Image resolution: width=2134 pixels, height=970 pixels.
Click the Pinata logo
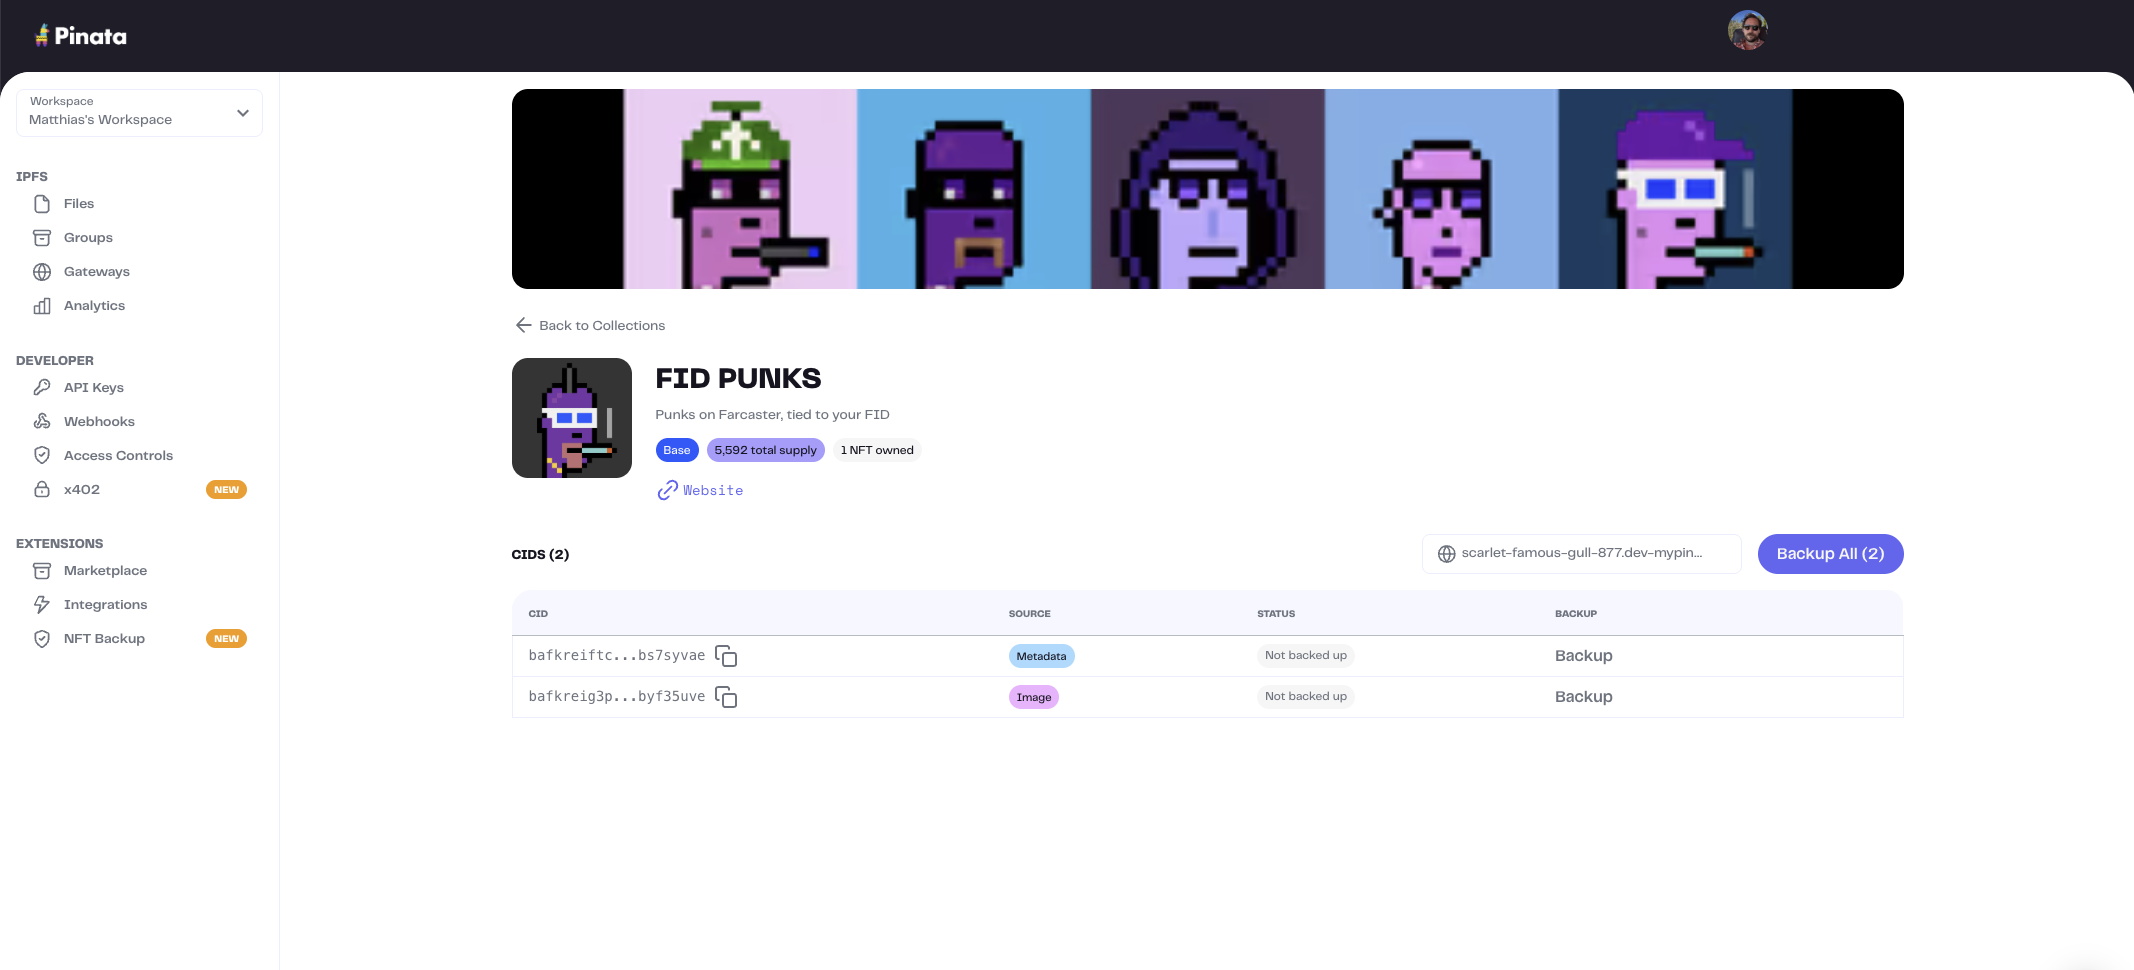click(x=81, y=36)
